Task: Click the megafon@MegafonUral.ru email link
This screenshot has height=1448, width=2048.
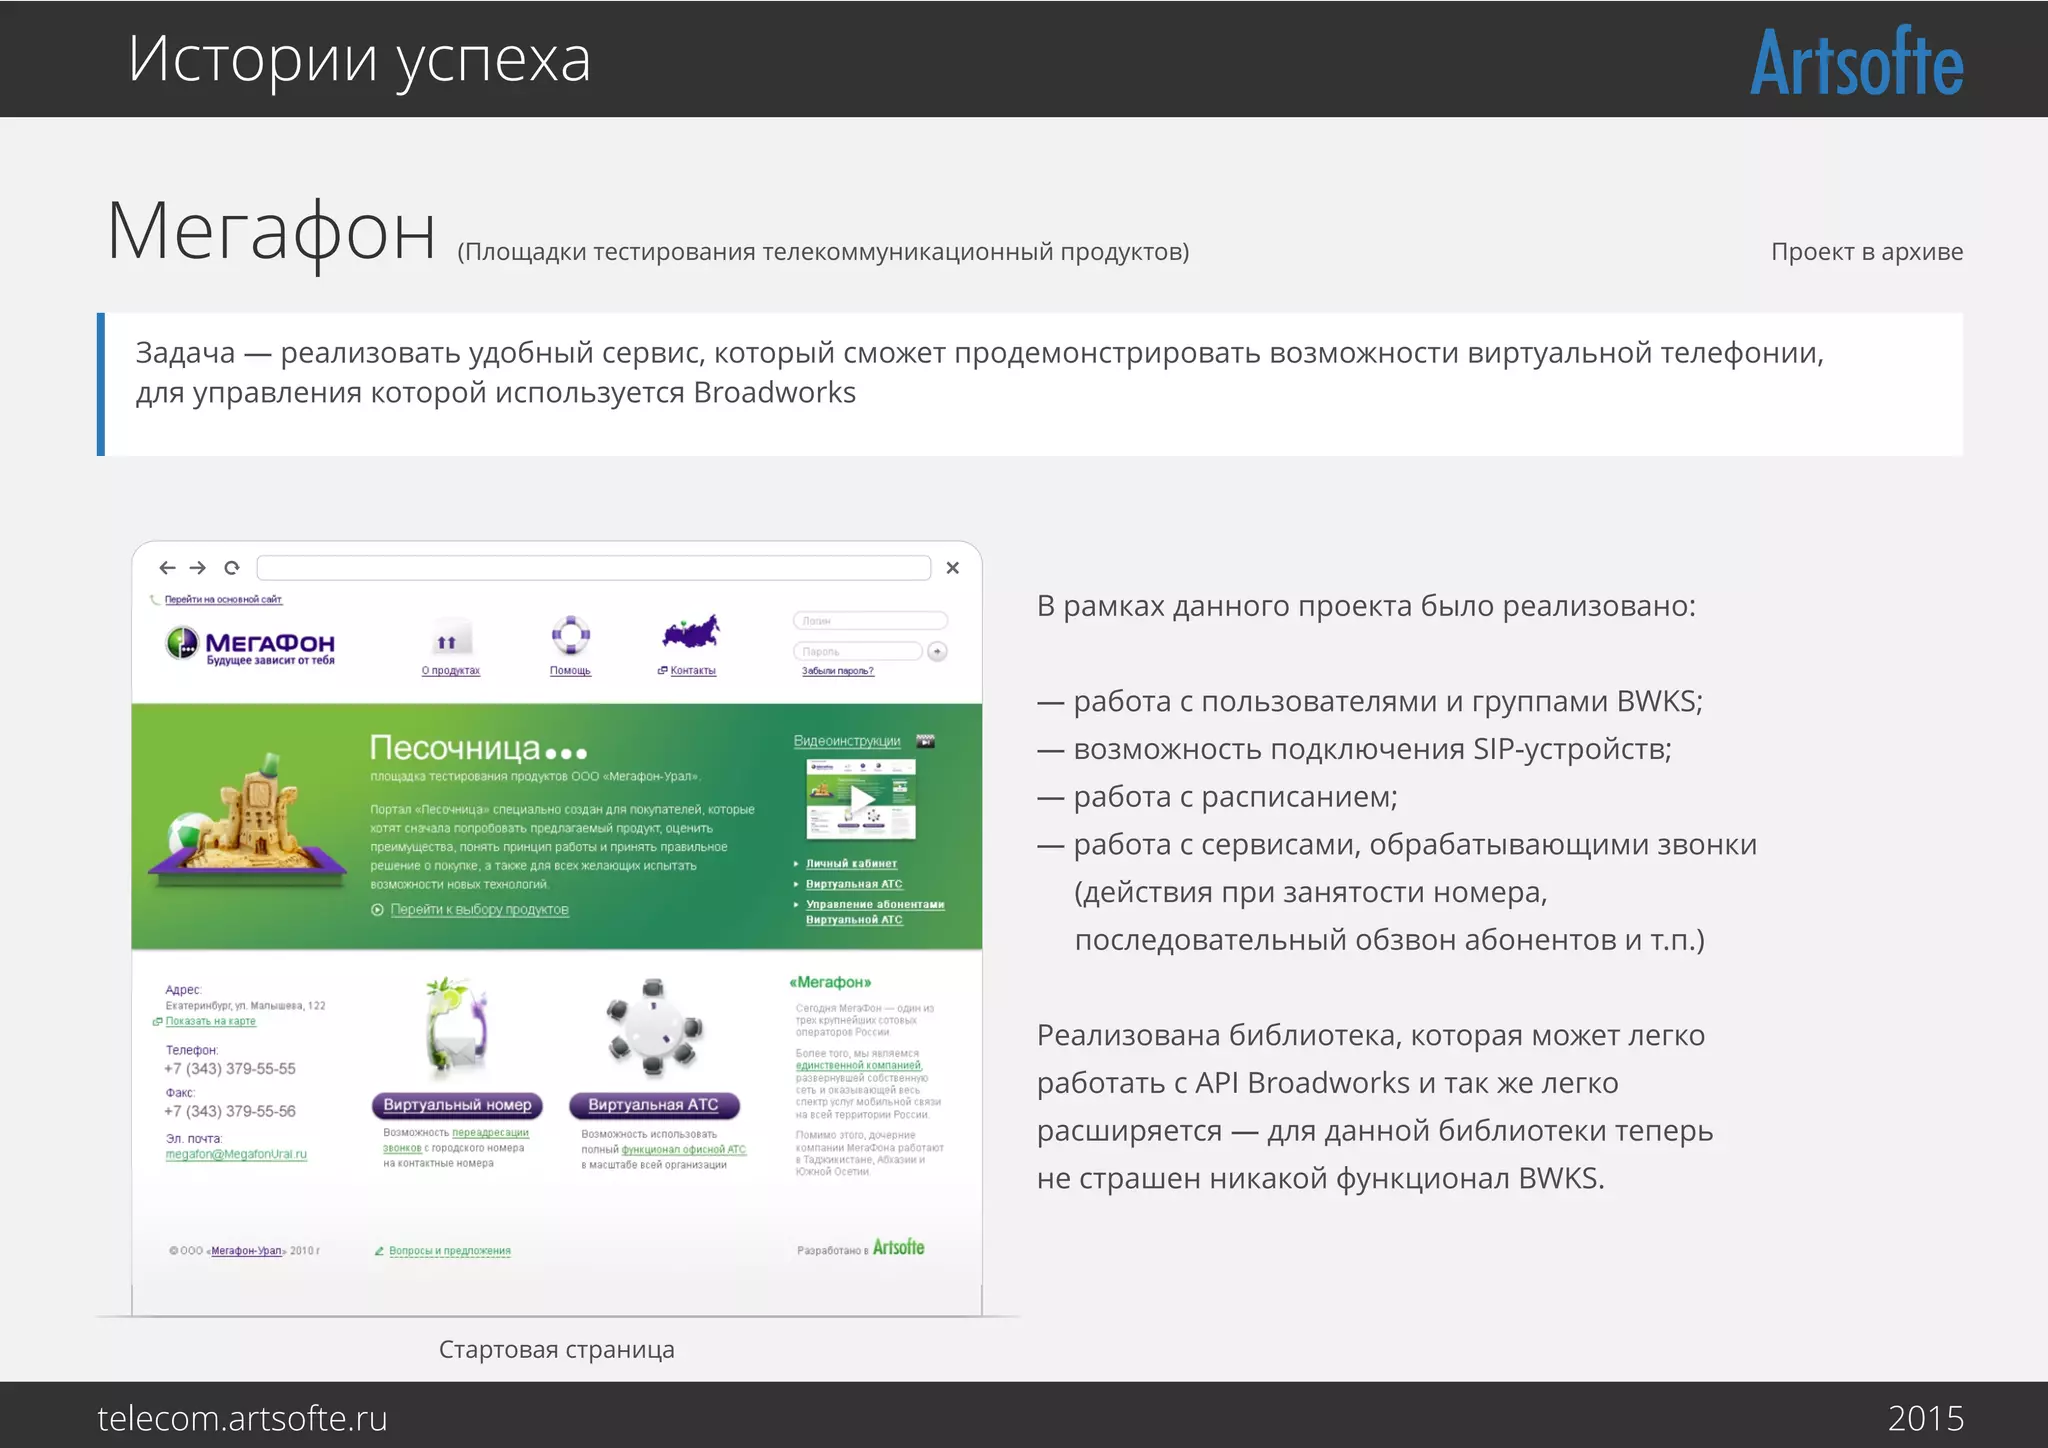Action: [236, 1154]
